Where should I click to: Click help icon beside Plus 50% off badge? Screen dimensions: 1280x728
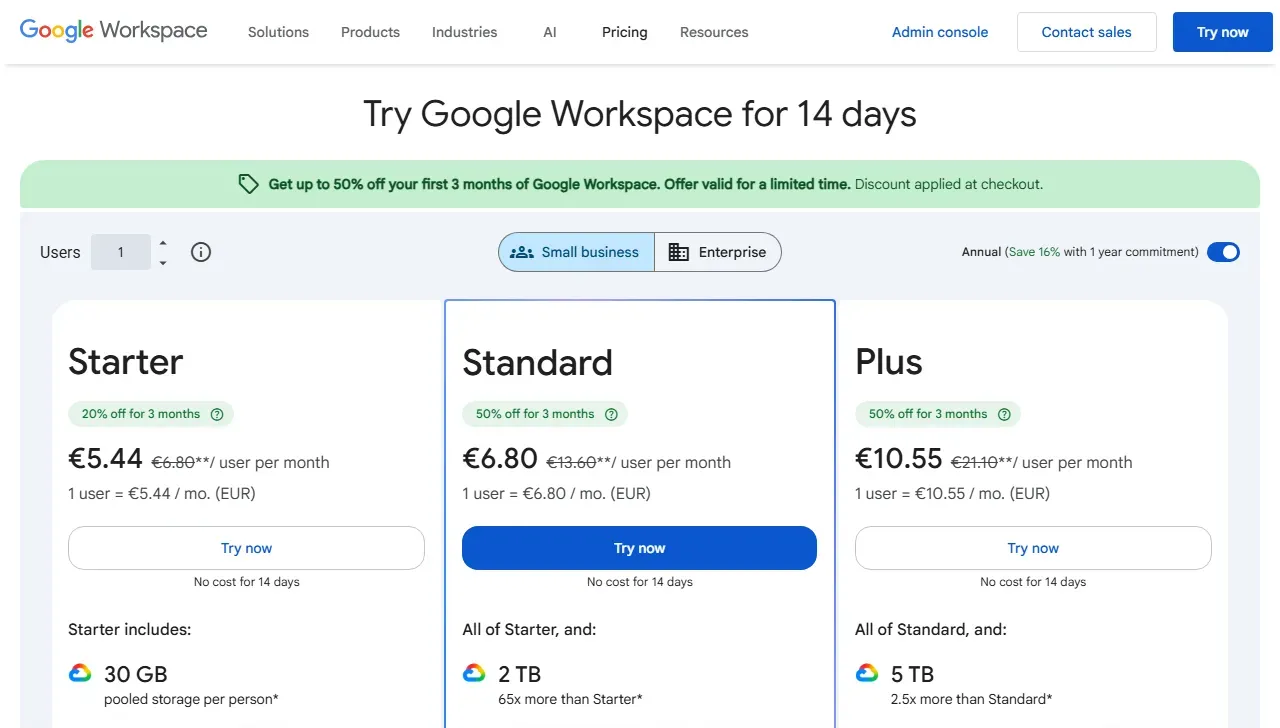point(1004,414)
